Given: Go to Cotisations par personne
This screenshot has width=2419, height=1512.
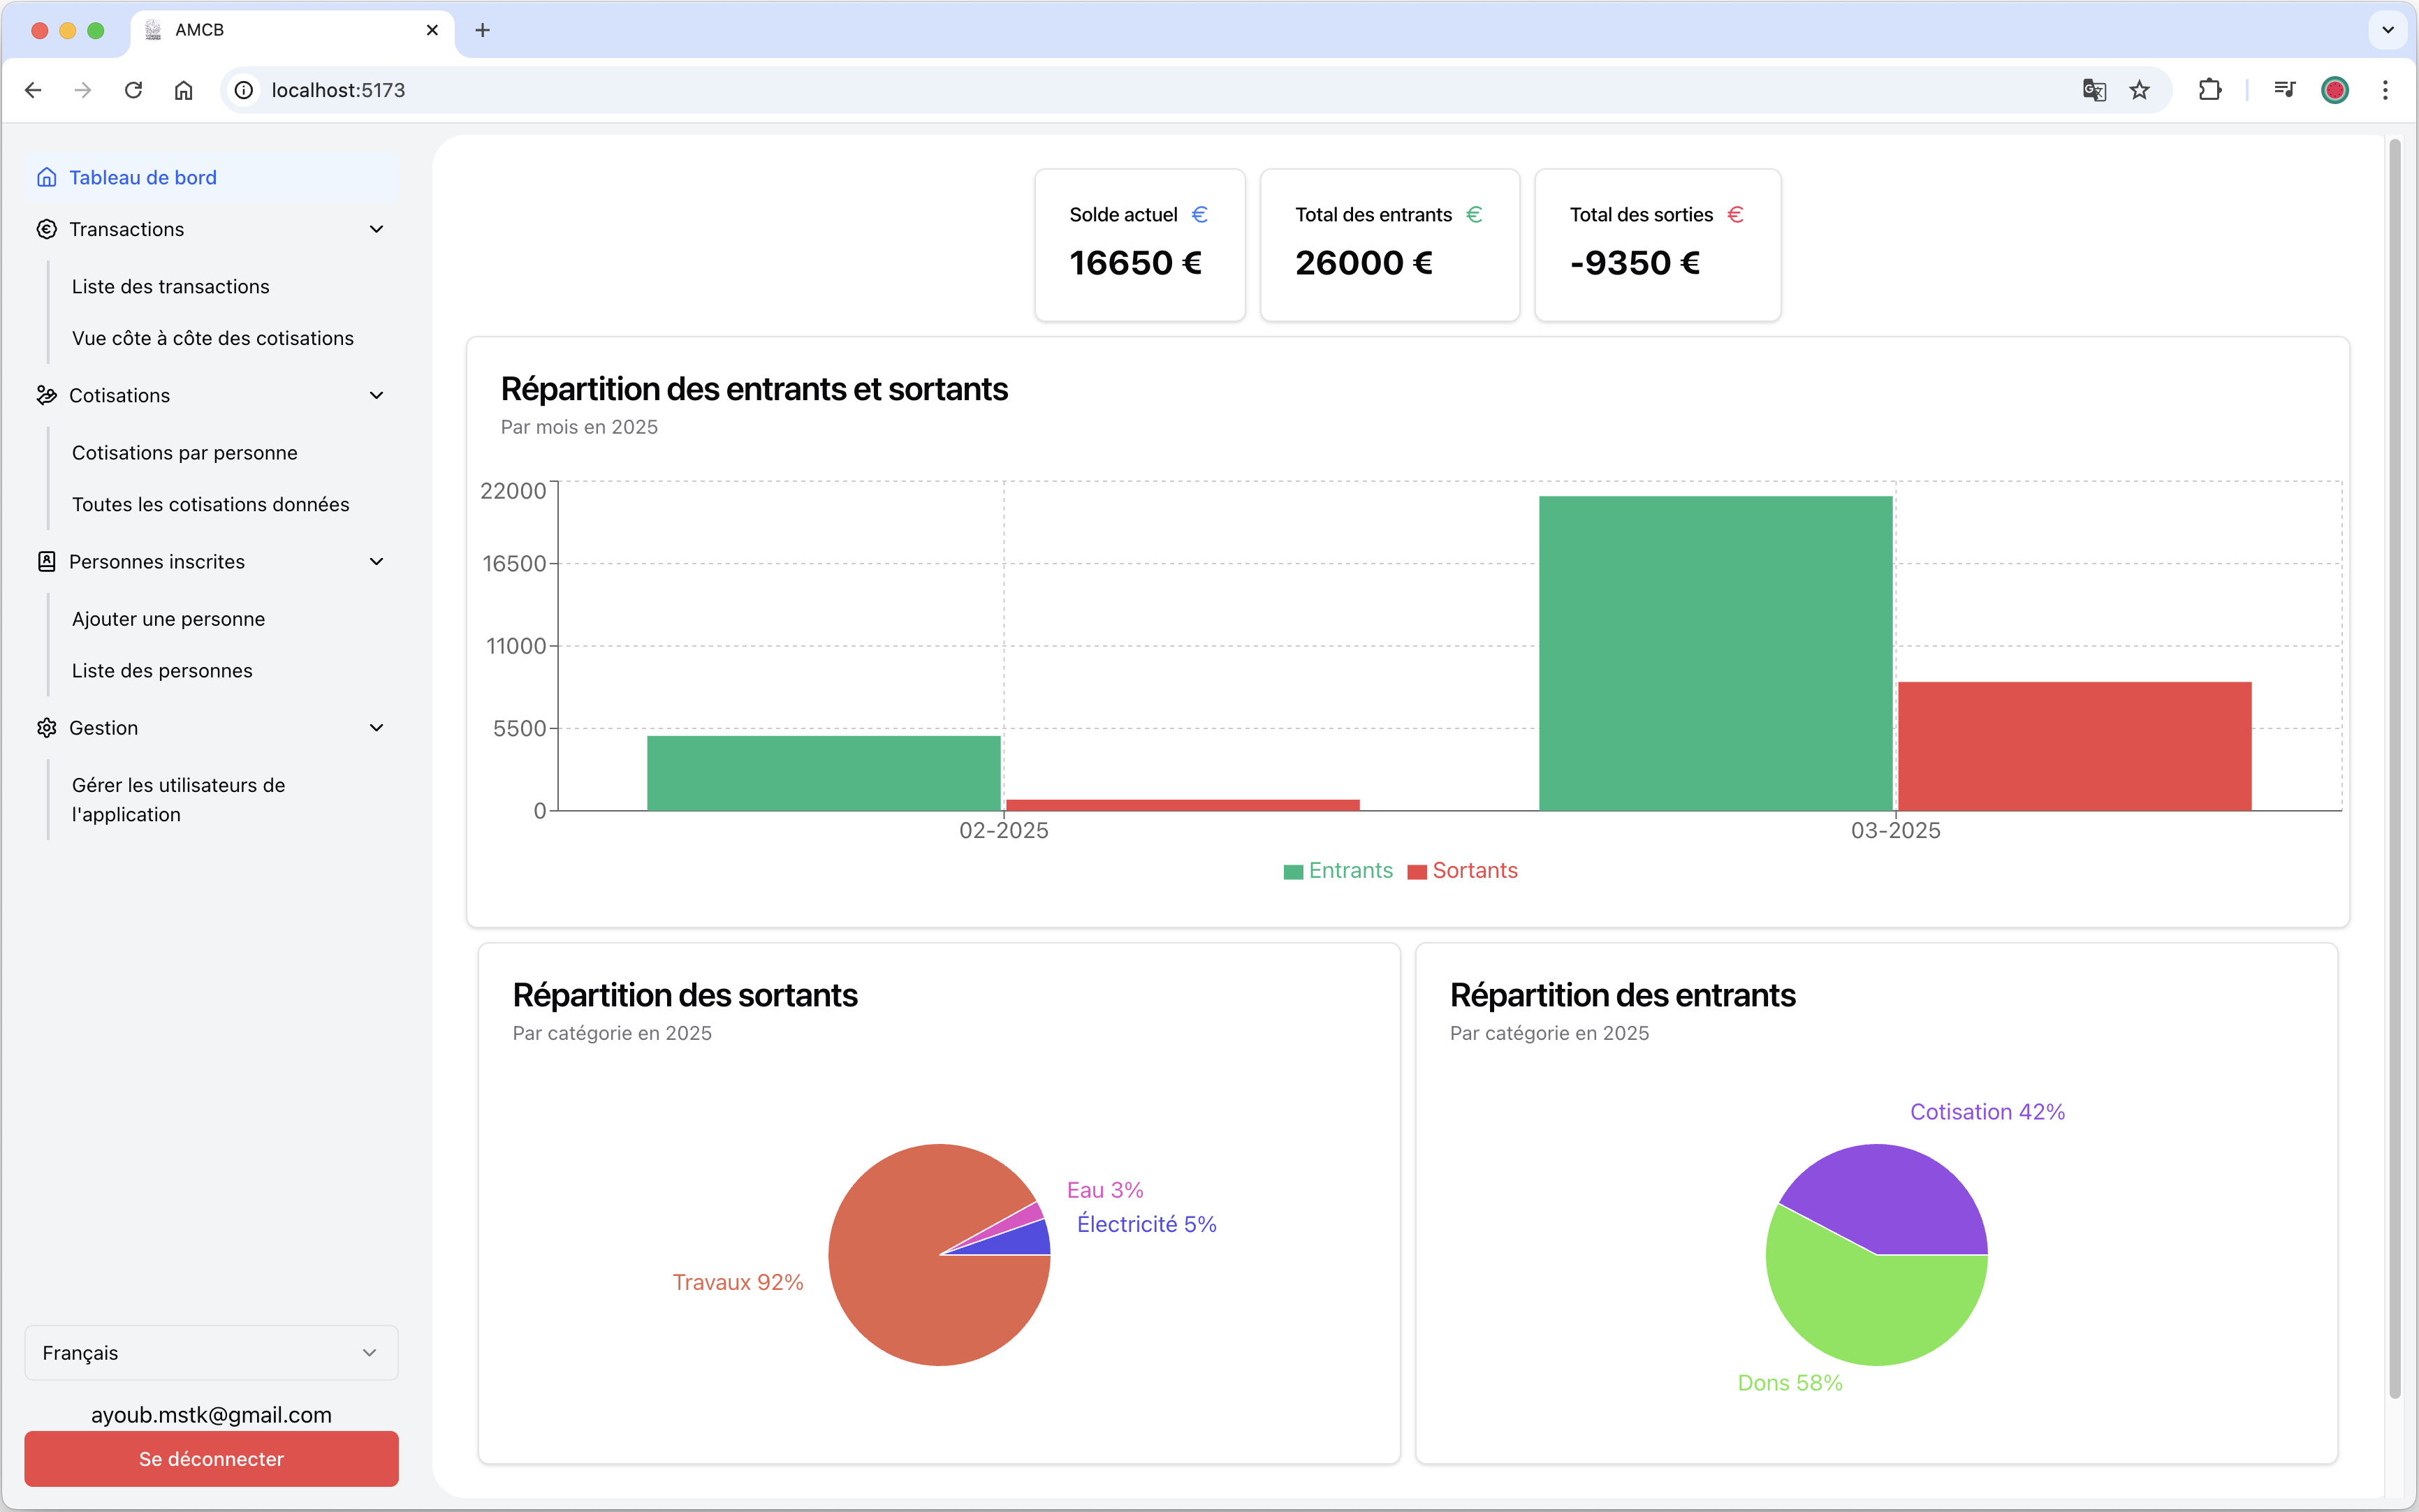Looking at the screenshot, I should pyautogui.click(x=185, y=452).
